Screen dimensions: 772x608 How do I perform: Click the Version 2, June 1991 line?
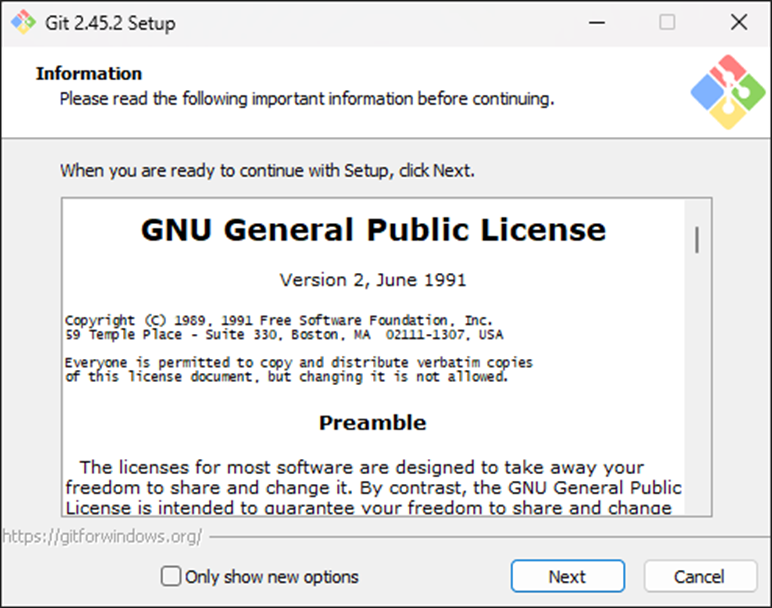(x=372, y=280)
